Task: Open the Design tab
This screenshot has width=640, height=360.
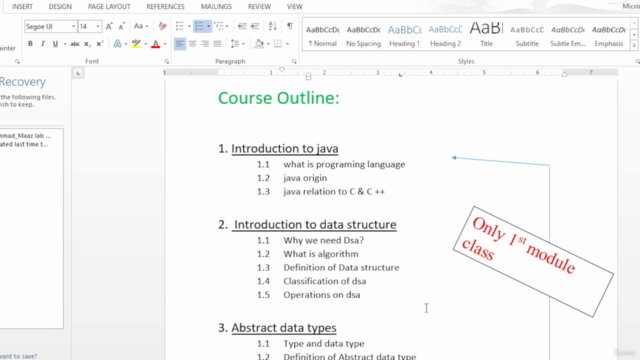Action: [60, 7]
